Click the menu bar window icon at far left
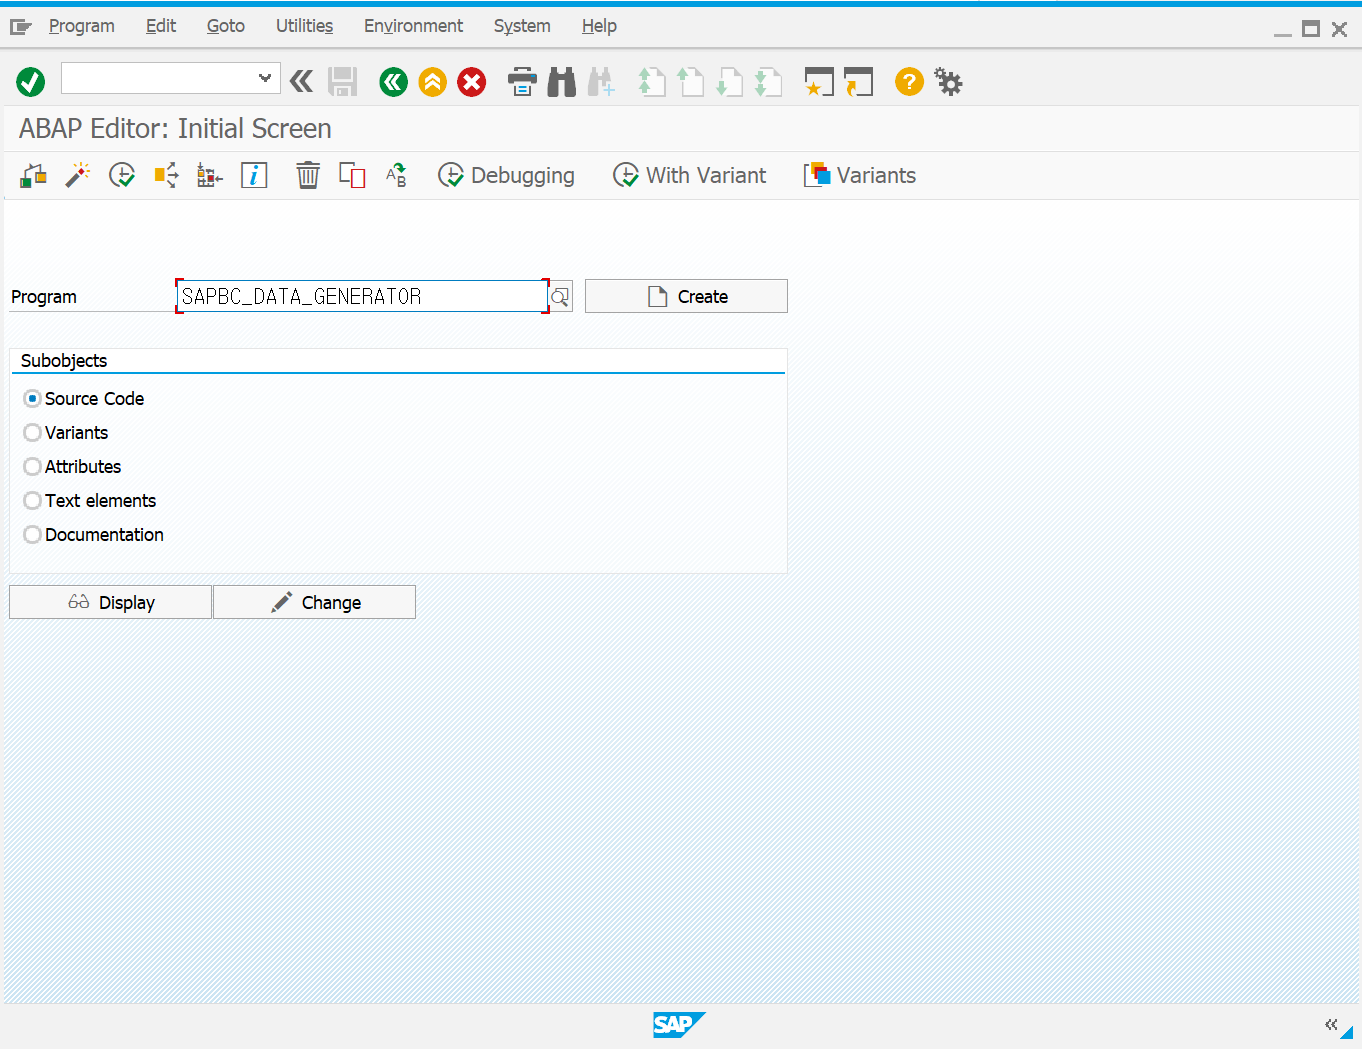This screenshot has height=1049, width=1362. click(21, 27)
